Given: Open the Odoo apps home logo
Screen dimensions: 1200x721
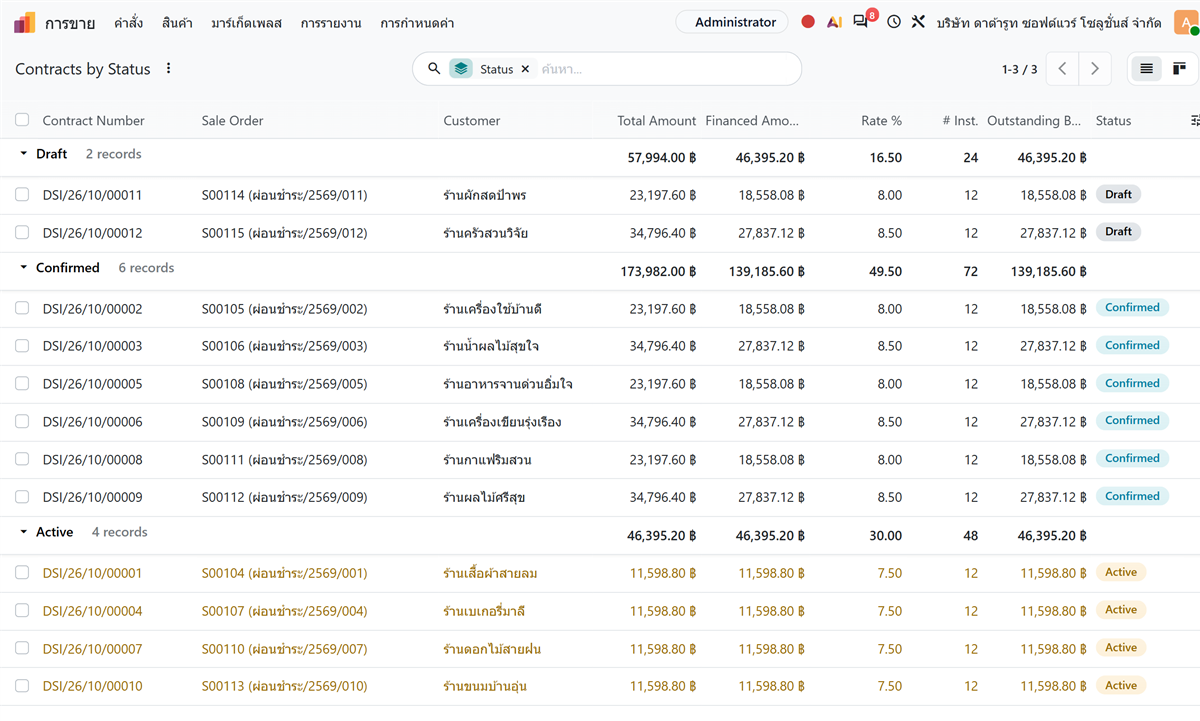Looking at the screenshot, I should [25, 23].
